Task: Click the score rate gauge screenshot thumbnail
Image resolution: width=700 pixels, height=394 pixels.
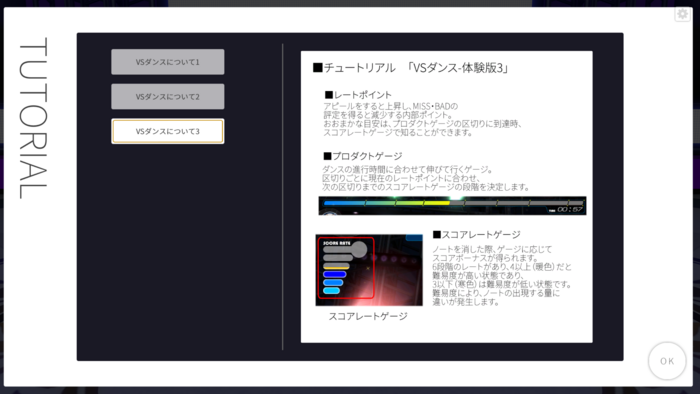Action: 369,270
